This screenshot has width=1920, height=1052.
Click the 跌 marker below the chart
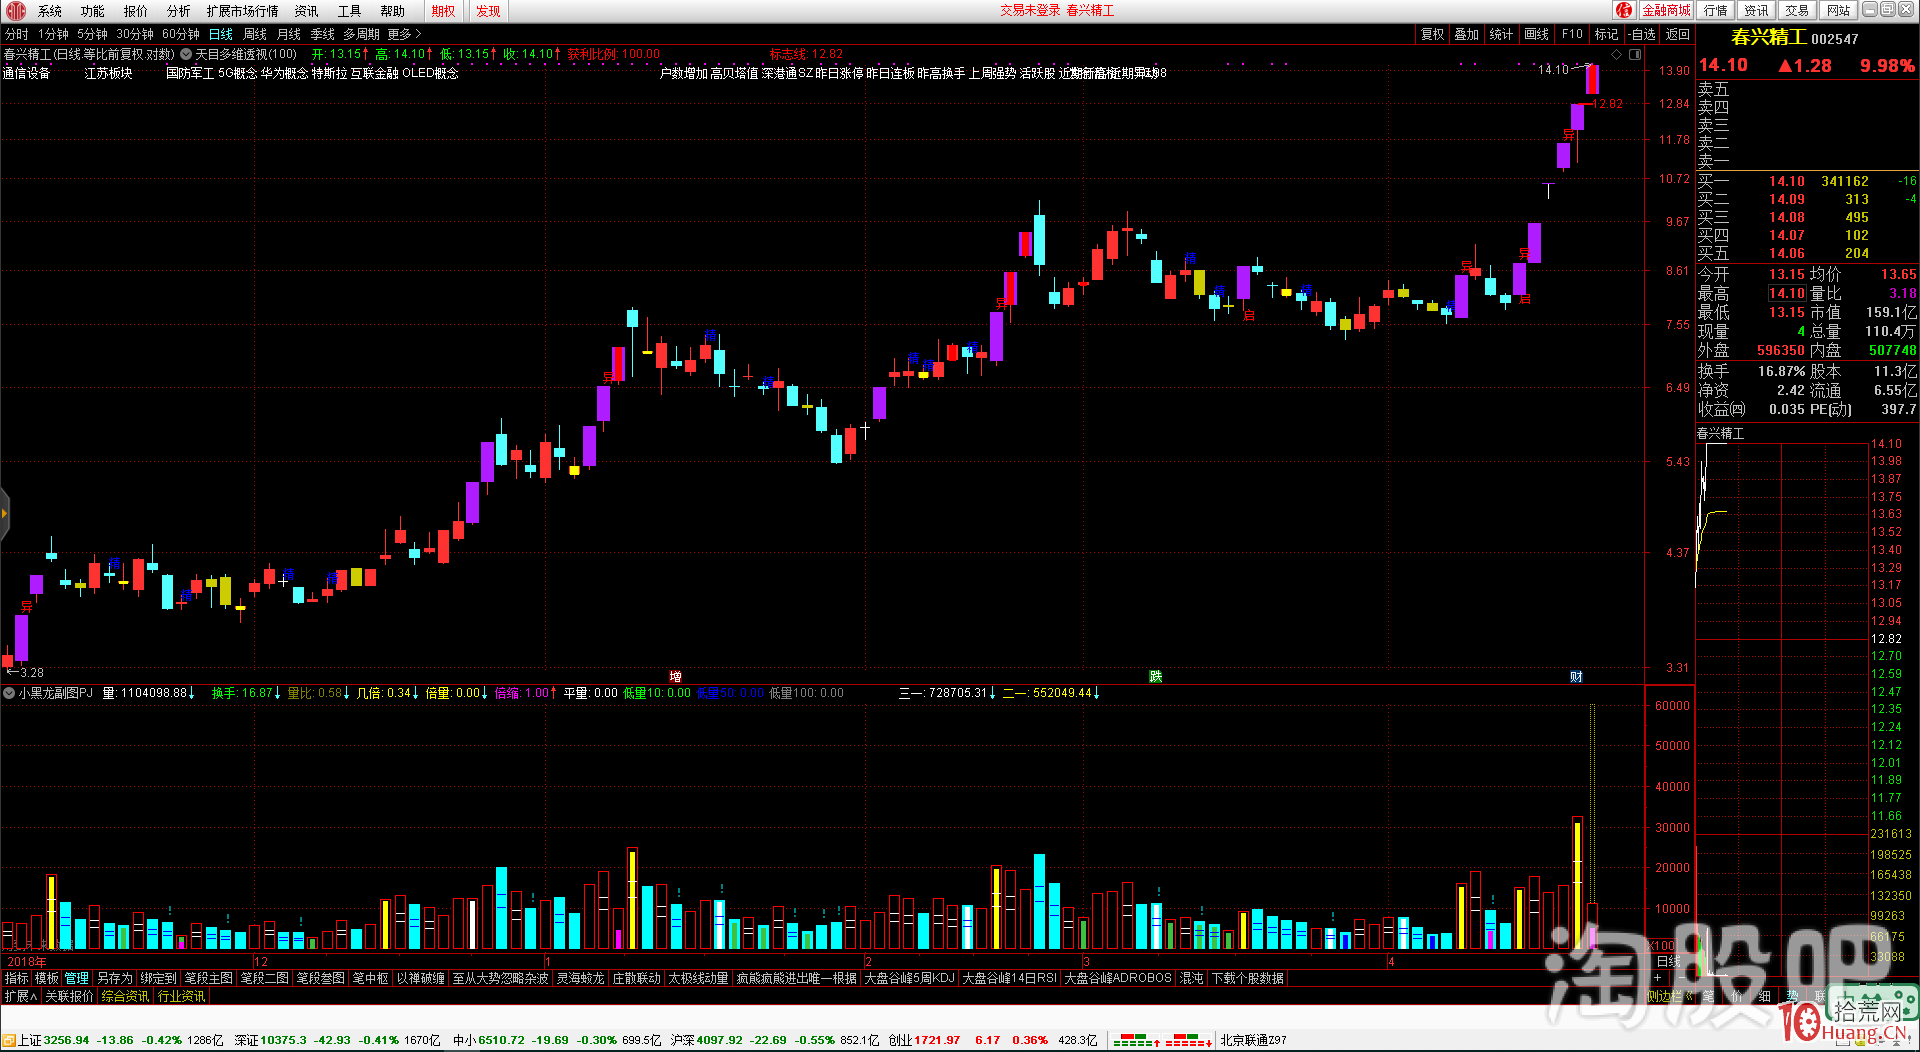(1156, 677)
